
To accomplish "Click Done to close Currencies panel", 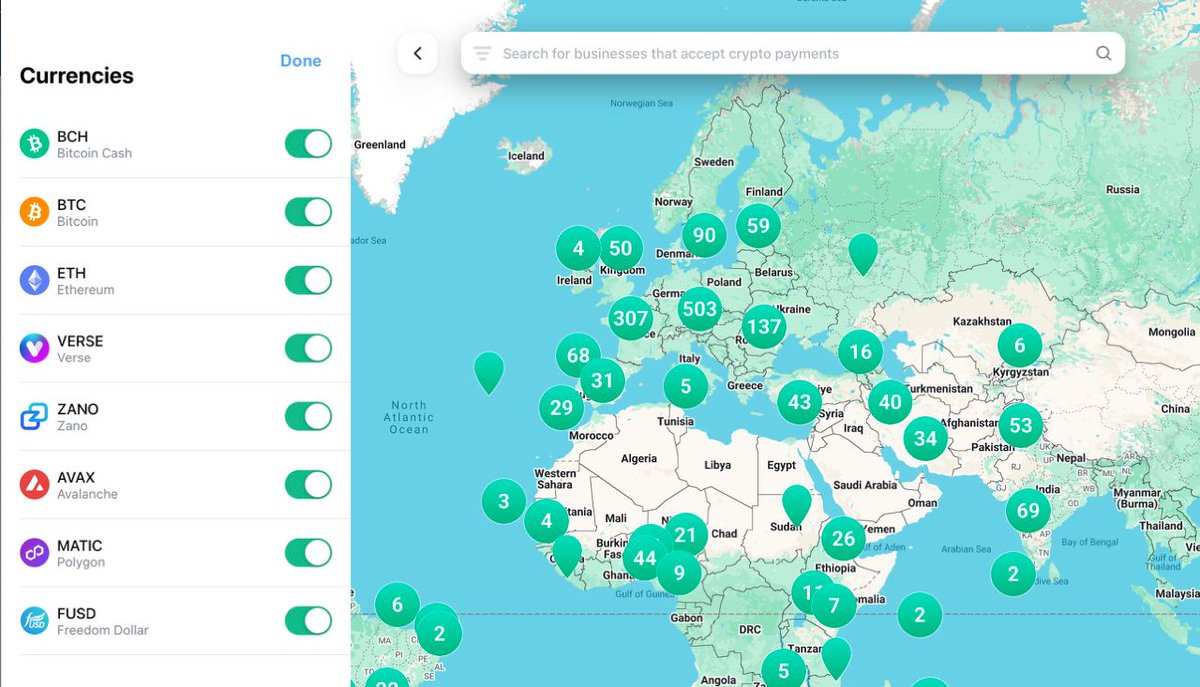I will [x=300, y=61].
